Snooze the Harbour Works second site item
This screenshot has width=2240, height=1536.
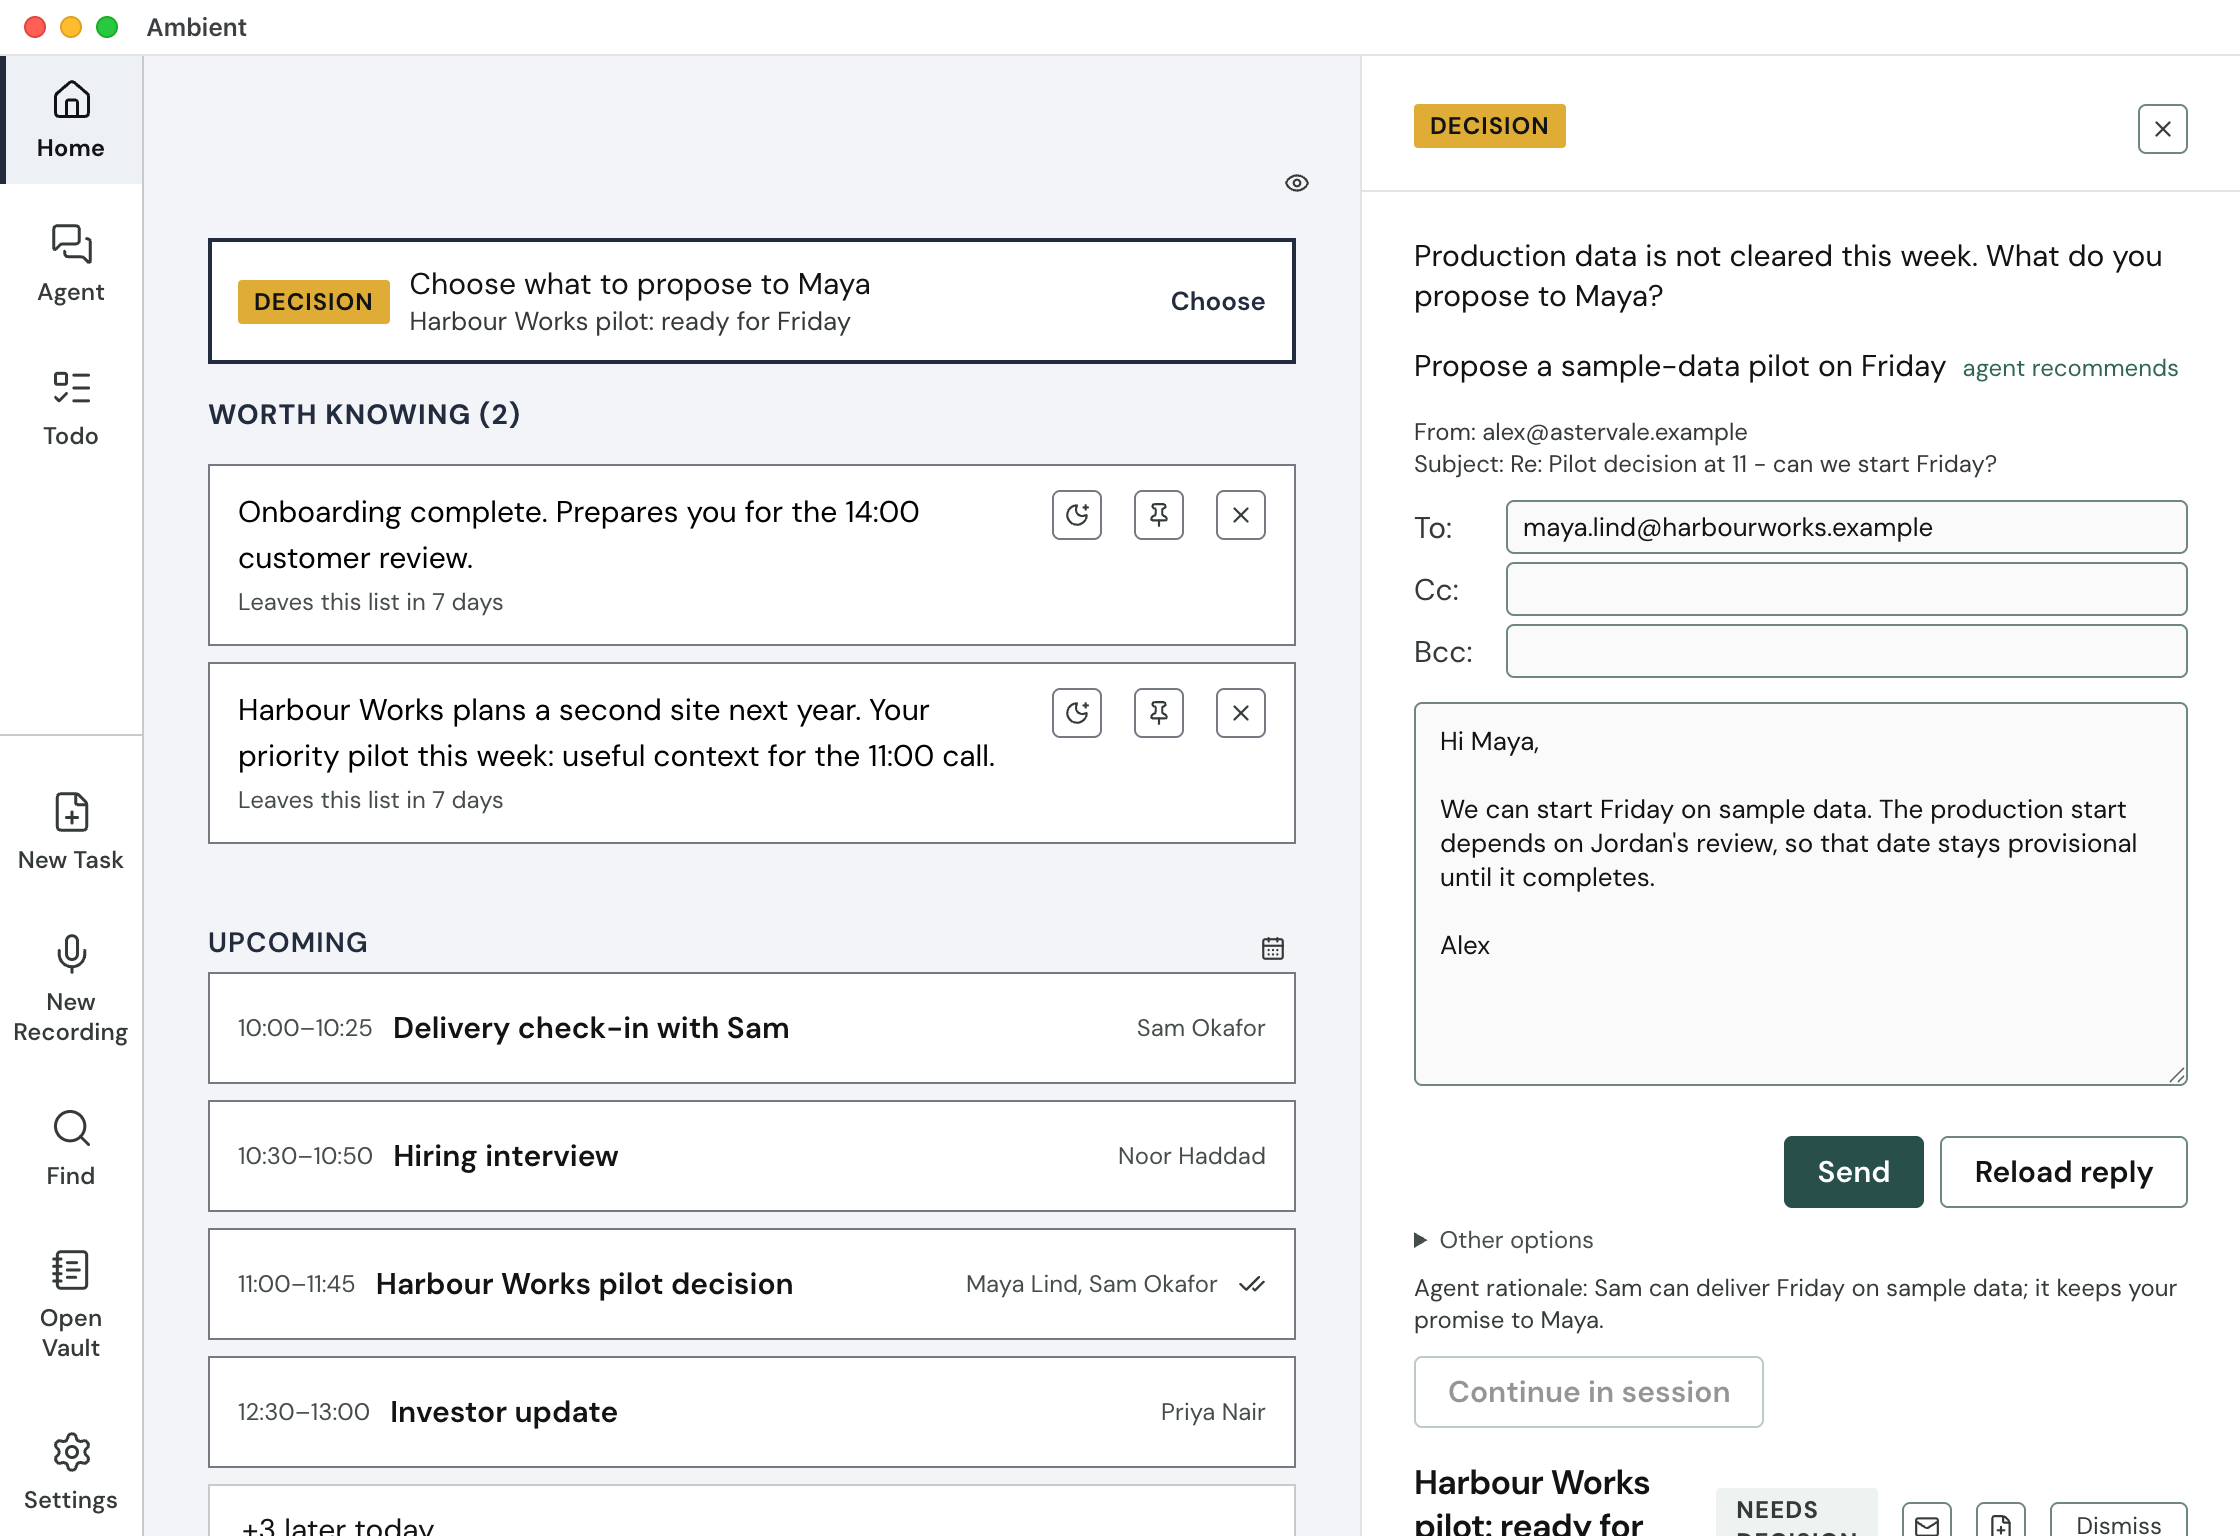pyautogui.click(x=1077, y=713)
